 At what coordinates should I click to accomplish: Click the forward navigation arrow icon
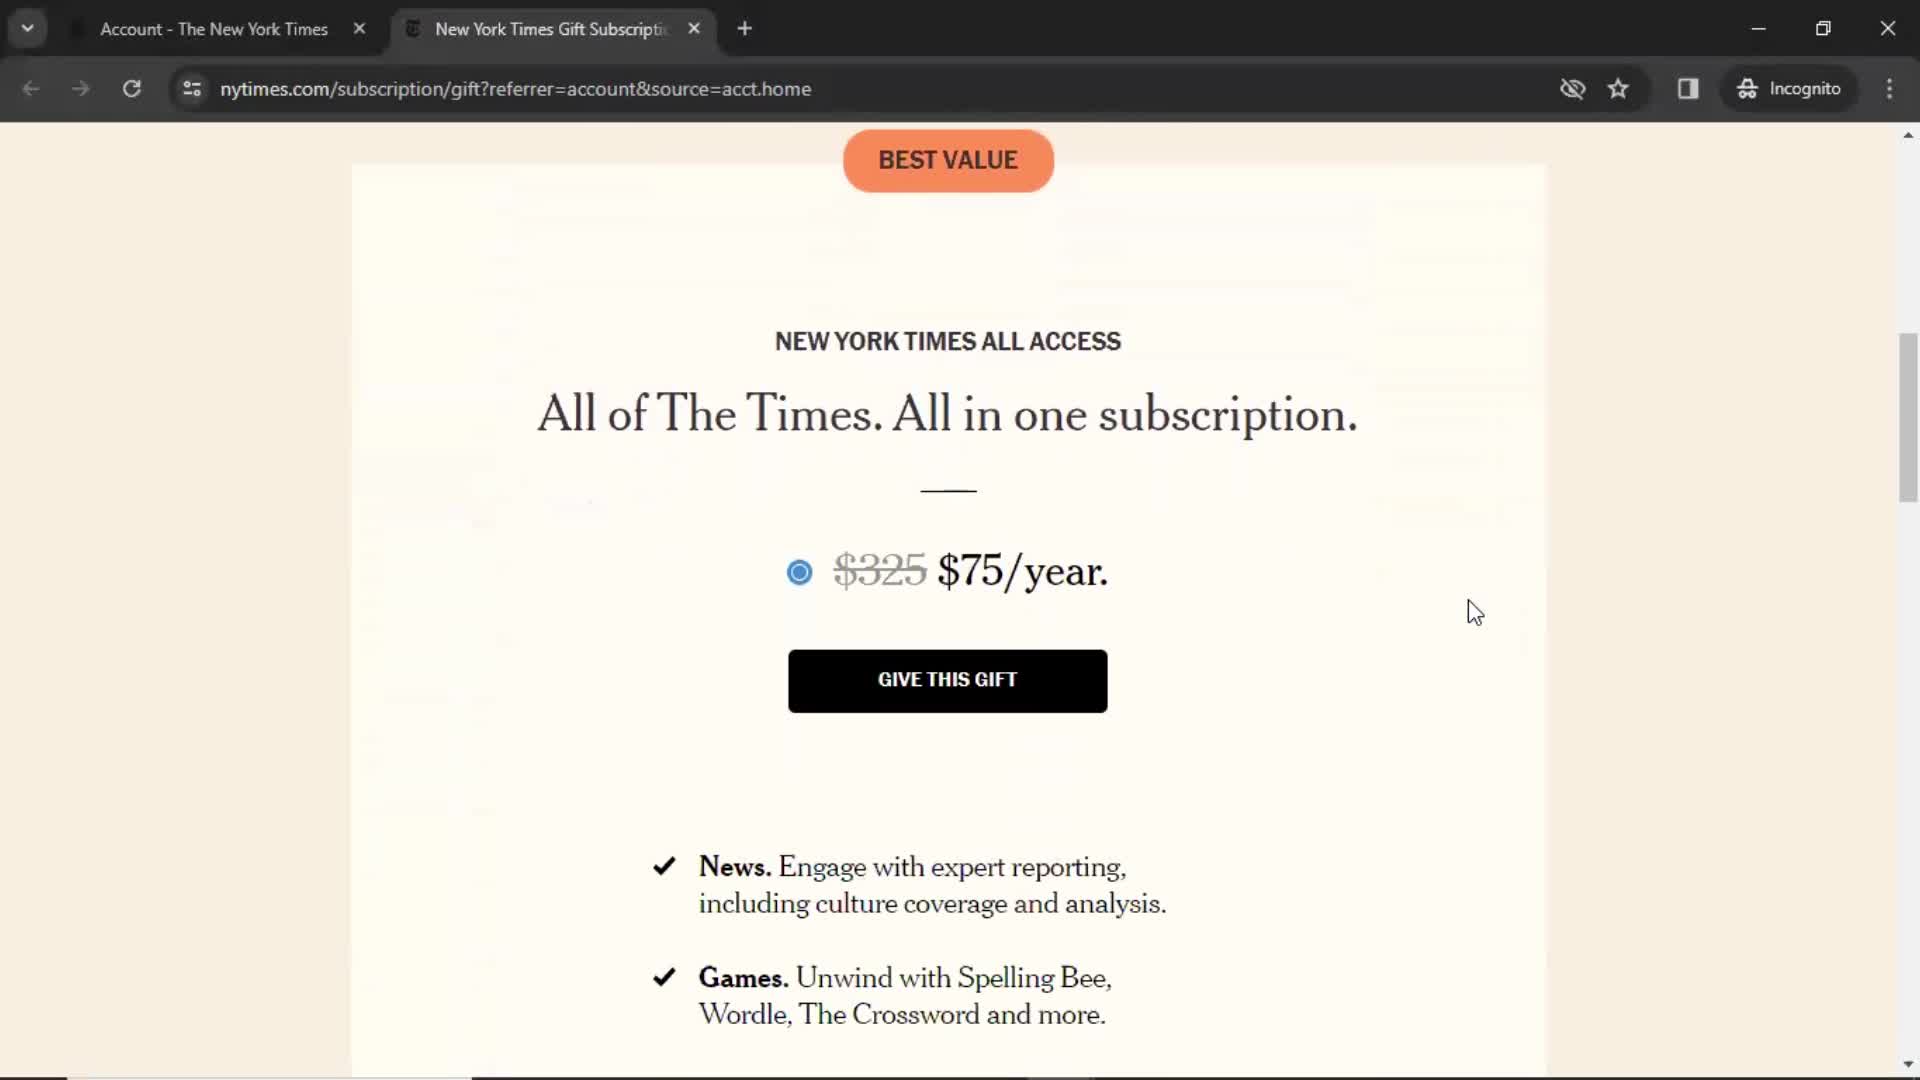click(79, 88)
